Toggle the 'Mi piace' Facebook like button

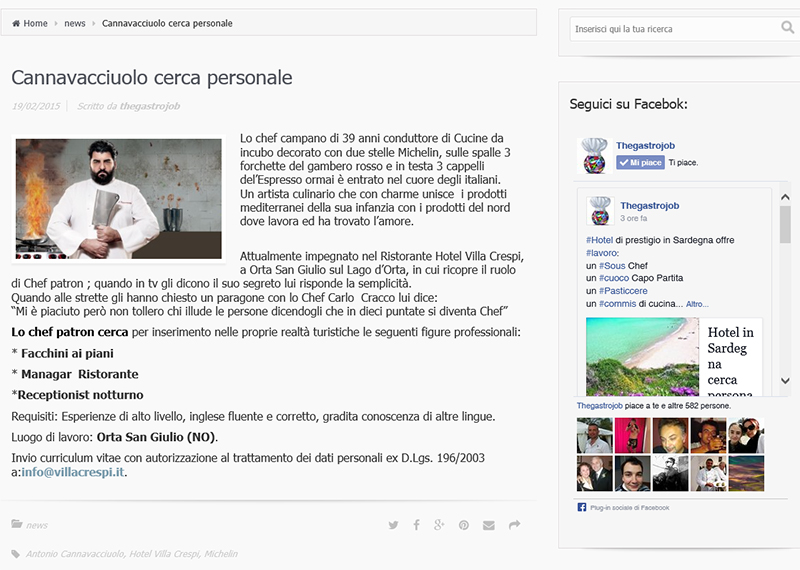pyautogui.click(x=640, y=163)
